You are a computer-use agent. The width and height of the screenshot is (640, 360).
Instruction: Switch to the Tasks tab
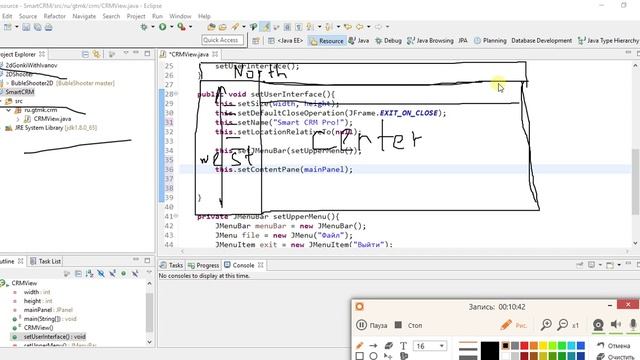tap(171, 265)
